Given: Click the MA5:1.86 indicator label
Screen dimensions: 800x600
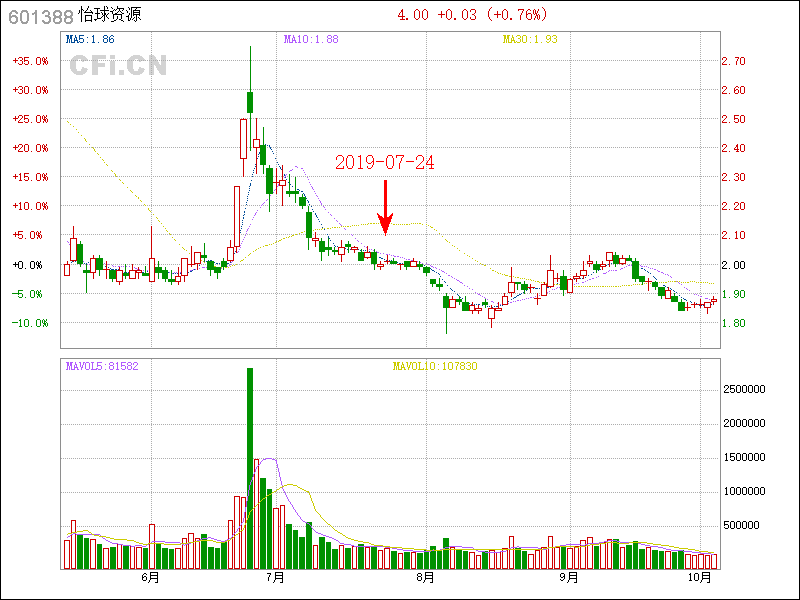Looking at the screenshot, I should (90, 40).
